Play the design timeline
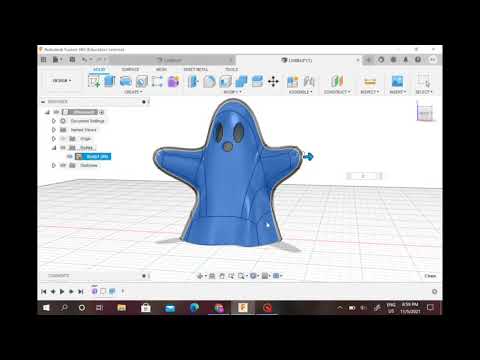This screenshot has height=360, width=480. point(62,291)
